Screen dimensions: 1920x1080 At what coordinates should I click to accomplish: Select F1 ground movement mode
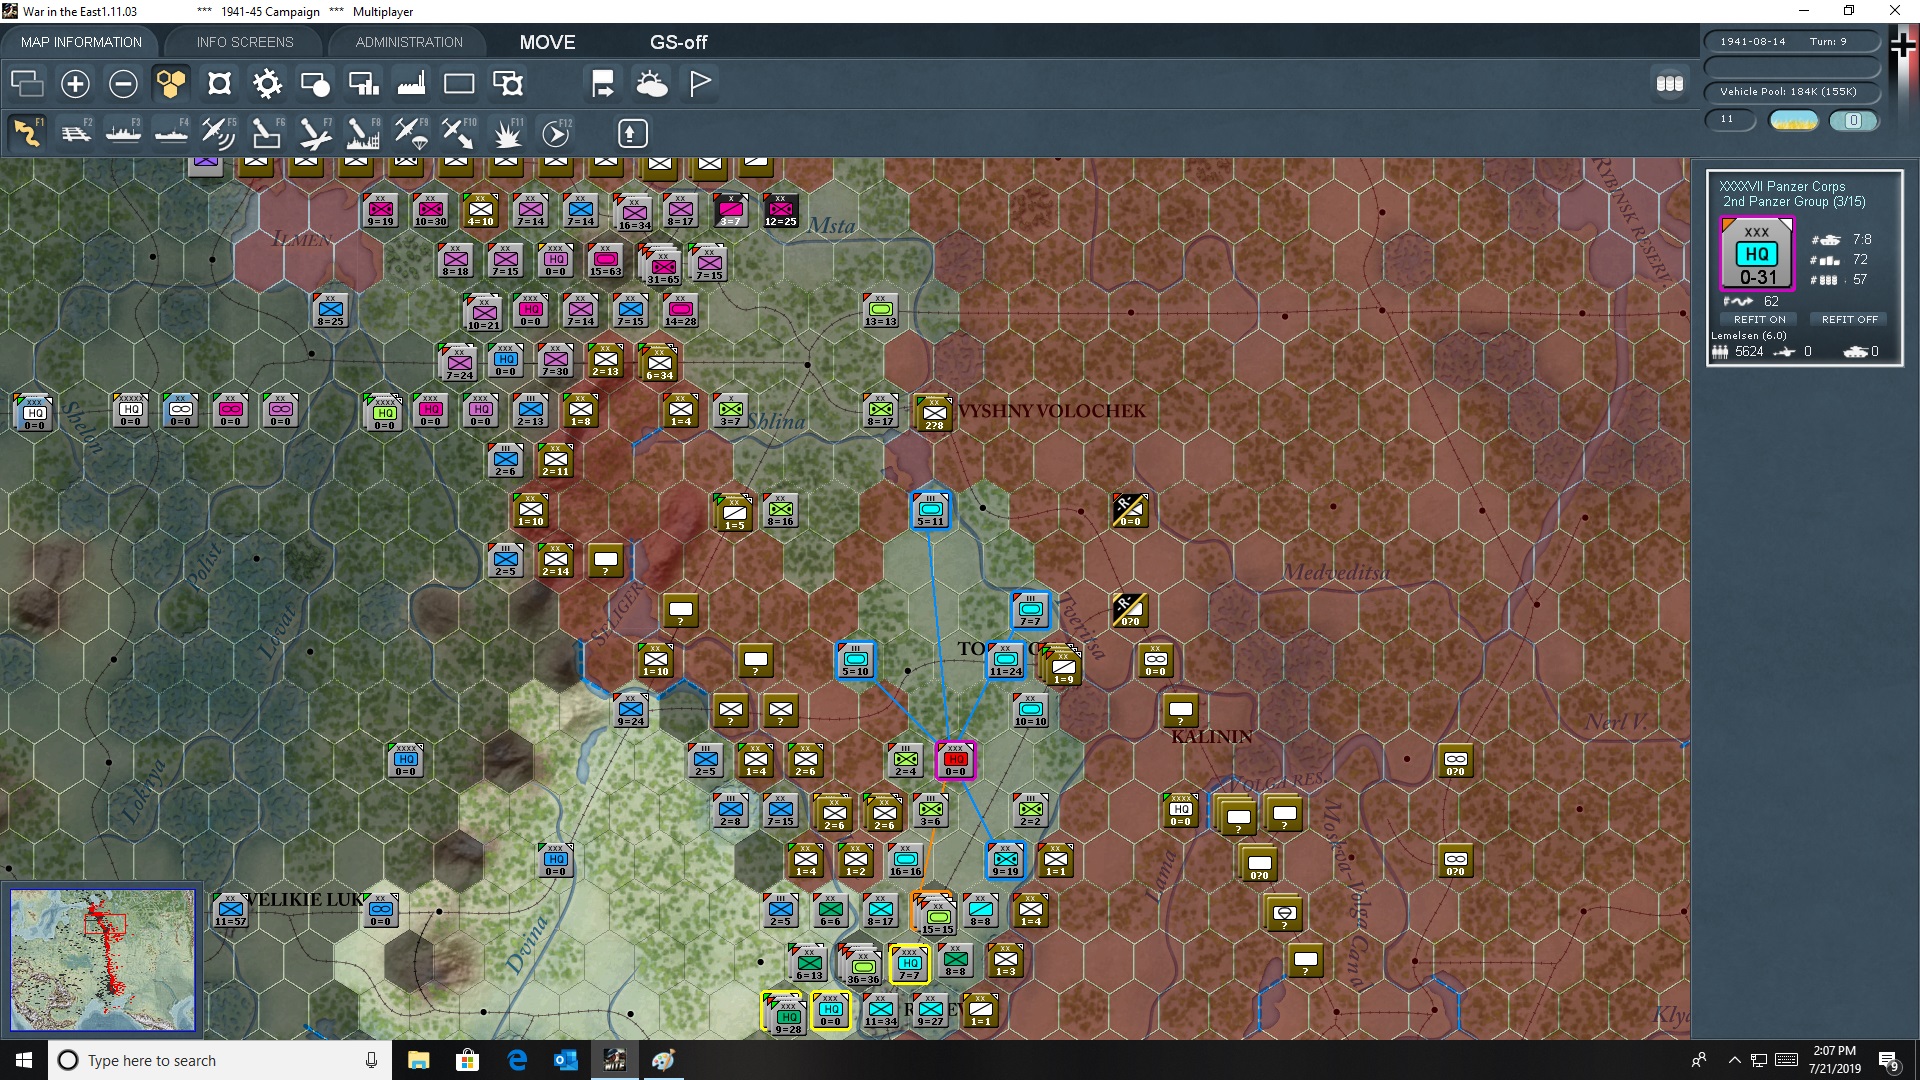pyautogui.click(x=27, y=133)
